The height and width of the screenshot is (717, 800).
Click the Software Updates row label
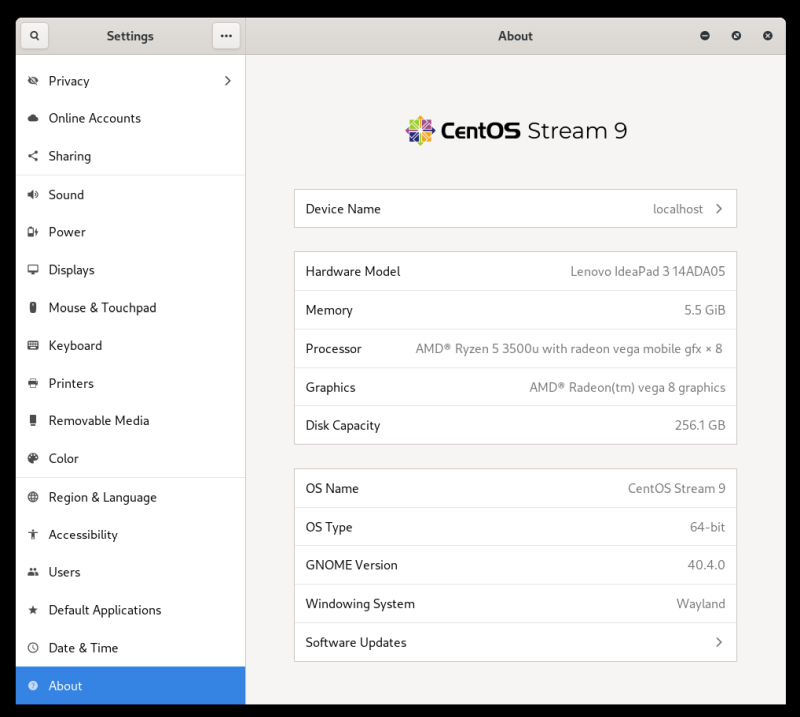(x=356, y=642)
